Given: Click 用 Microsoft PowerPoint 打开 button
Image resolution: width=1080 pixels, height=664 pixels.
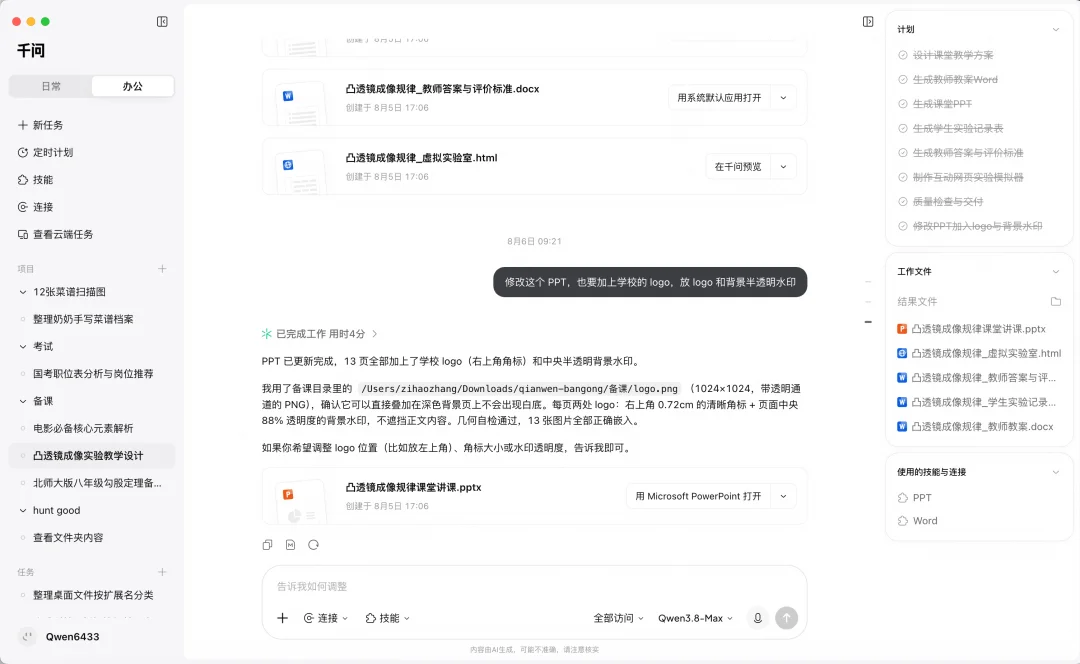Looking at the screenshot, I should coord(698,496).
